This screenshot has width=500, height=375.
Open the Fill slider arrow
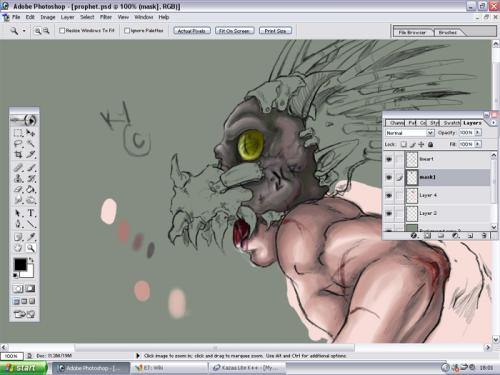click(x=477, y=144)
